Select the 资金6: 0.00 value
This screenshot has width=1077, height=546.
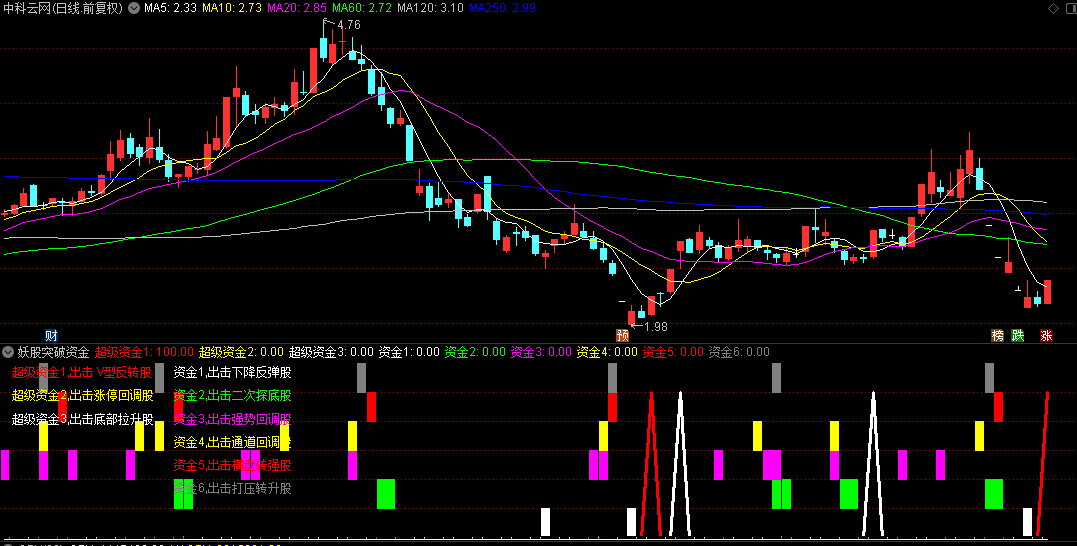point(739,352)
